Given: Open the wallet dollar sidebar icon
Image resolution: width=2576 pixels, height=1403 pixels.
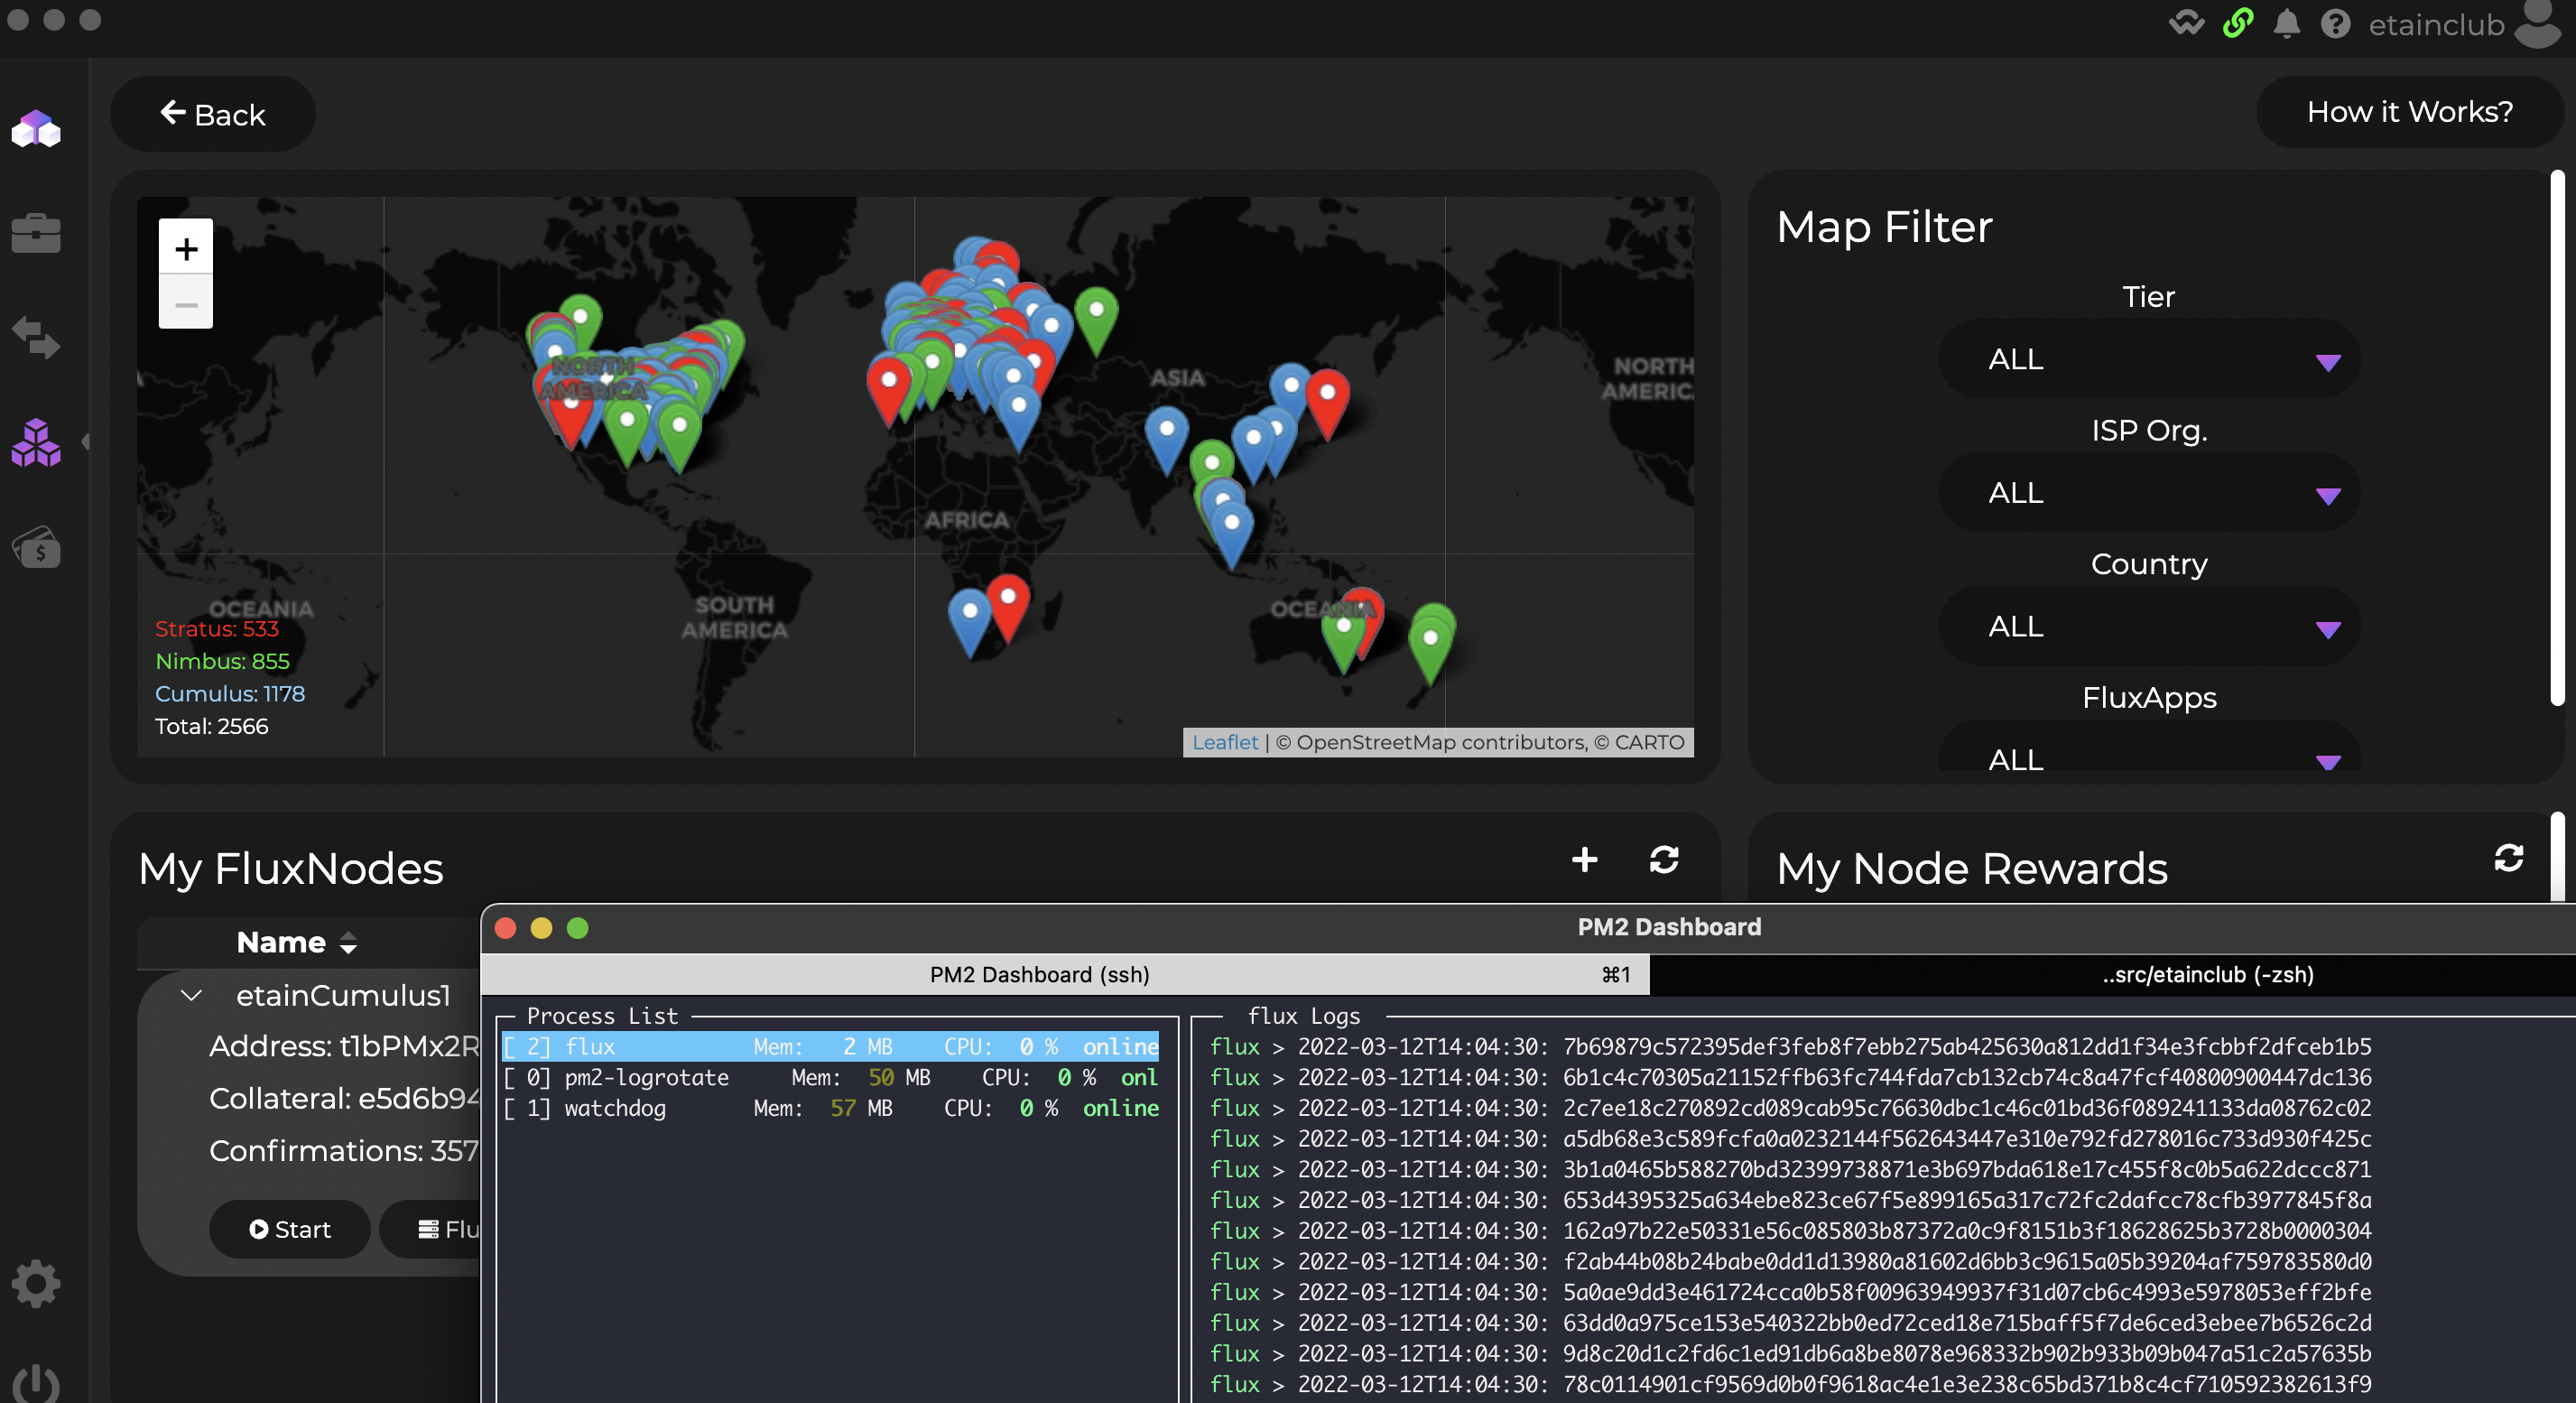Looking at the screenshot, I should (36, 547).
